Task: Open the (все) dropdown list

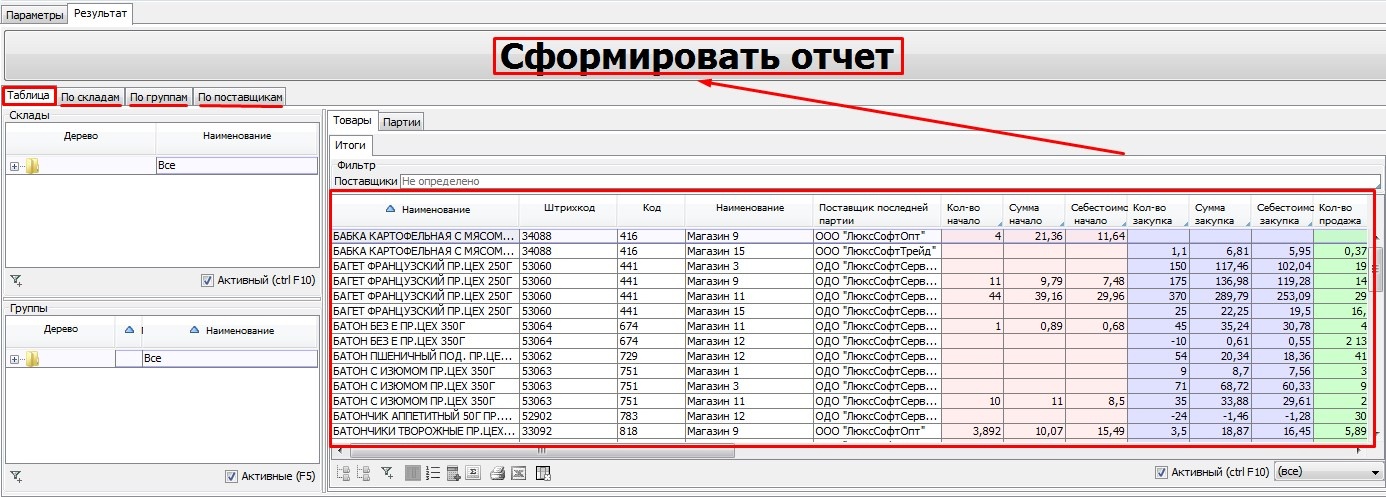Action: coord(1375,472)
